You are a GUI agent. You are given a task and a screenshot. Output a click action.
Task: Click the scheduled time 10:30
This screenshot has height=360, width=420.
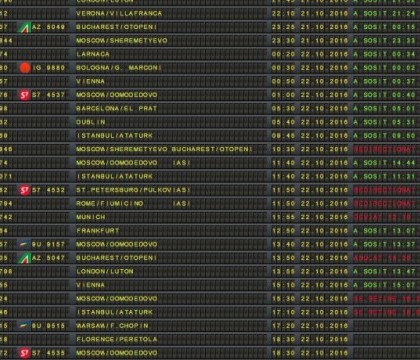click(283, 149)
